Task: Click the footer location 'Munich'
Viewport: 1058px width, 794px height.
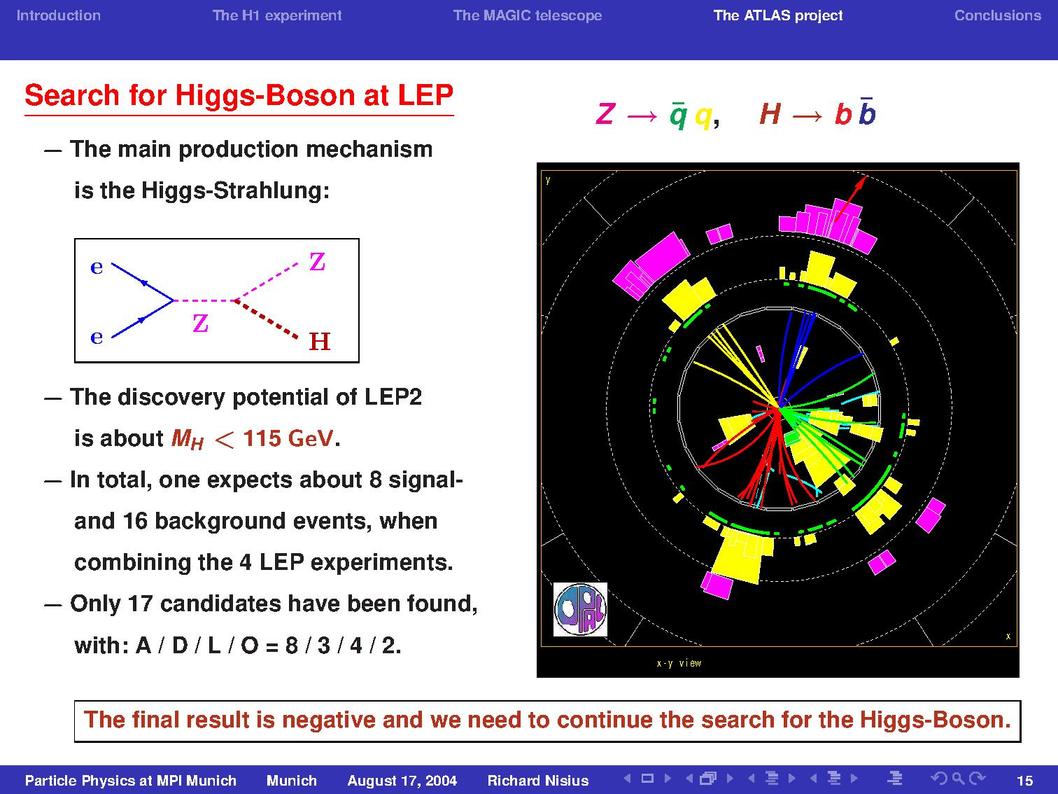Action: tap(291, 781)
